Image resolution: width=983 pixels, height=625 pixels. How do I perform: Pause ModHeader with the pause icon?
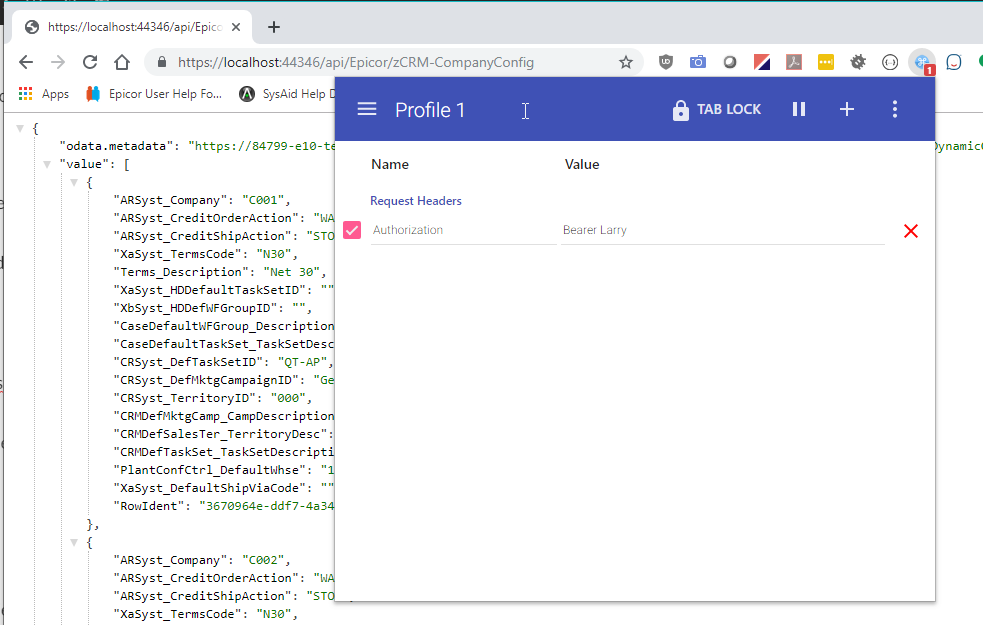[x=799, y=109]
